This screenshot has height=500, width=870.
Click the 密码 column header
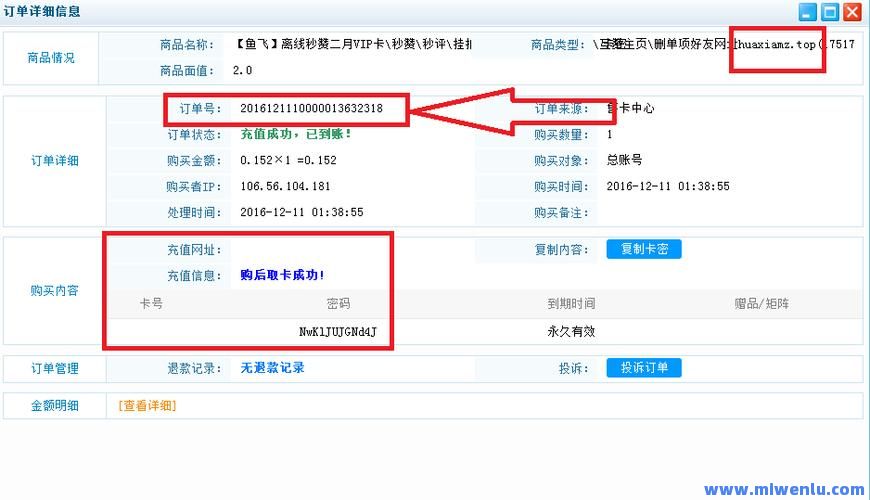tap(338, 304)
